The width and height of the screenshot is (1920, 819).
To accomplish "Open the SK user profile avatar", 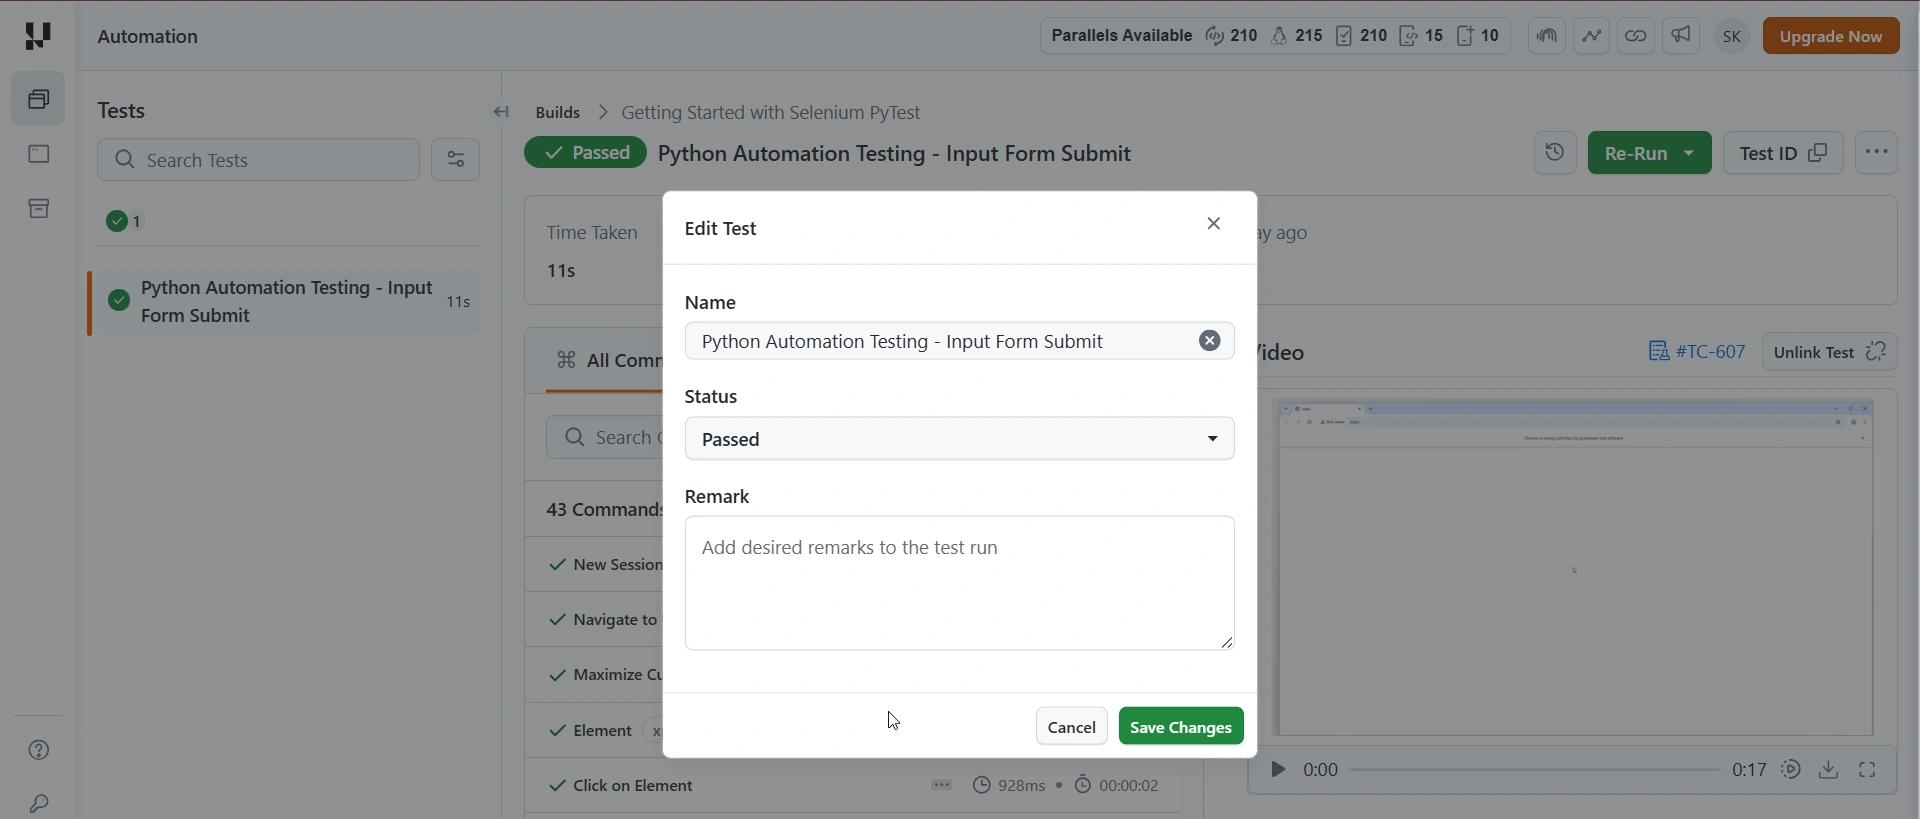I will [x=1732, y=37].
